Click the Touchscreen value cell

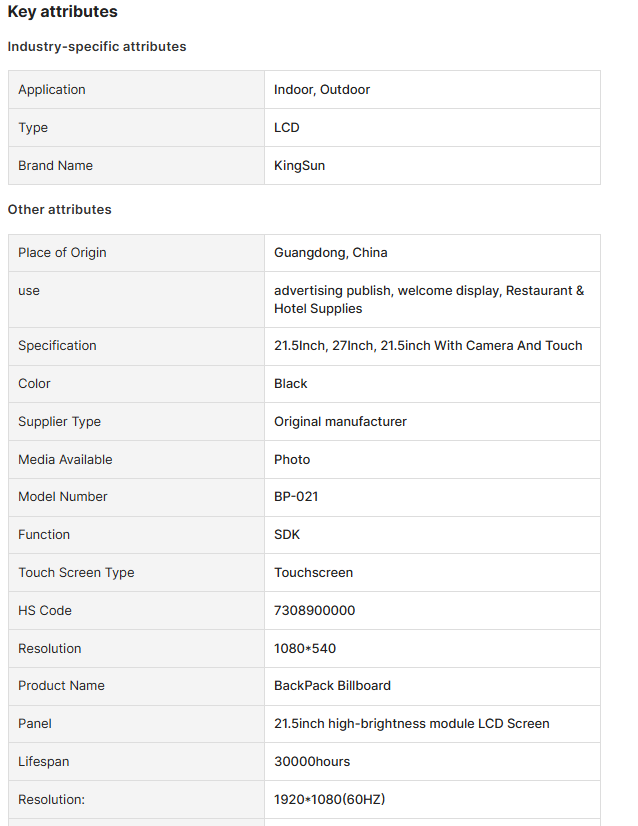[x=432, y=572]
